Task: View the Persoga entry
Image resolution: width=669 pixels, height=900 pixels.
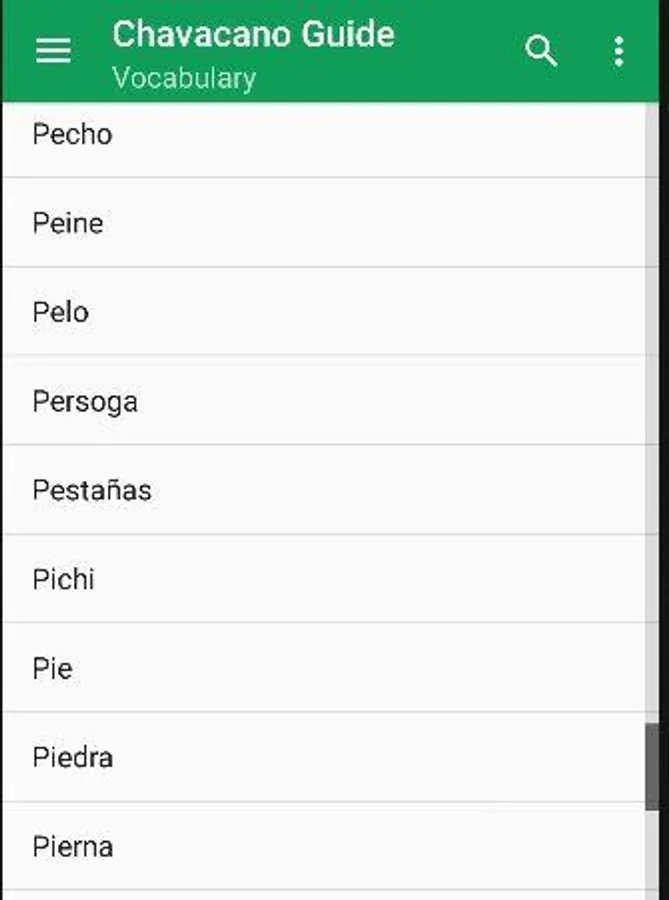Action: click(x=85, y=401)
